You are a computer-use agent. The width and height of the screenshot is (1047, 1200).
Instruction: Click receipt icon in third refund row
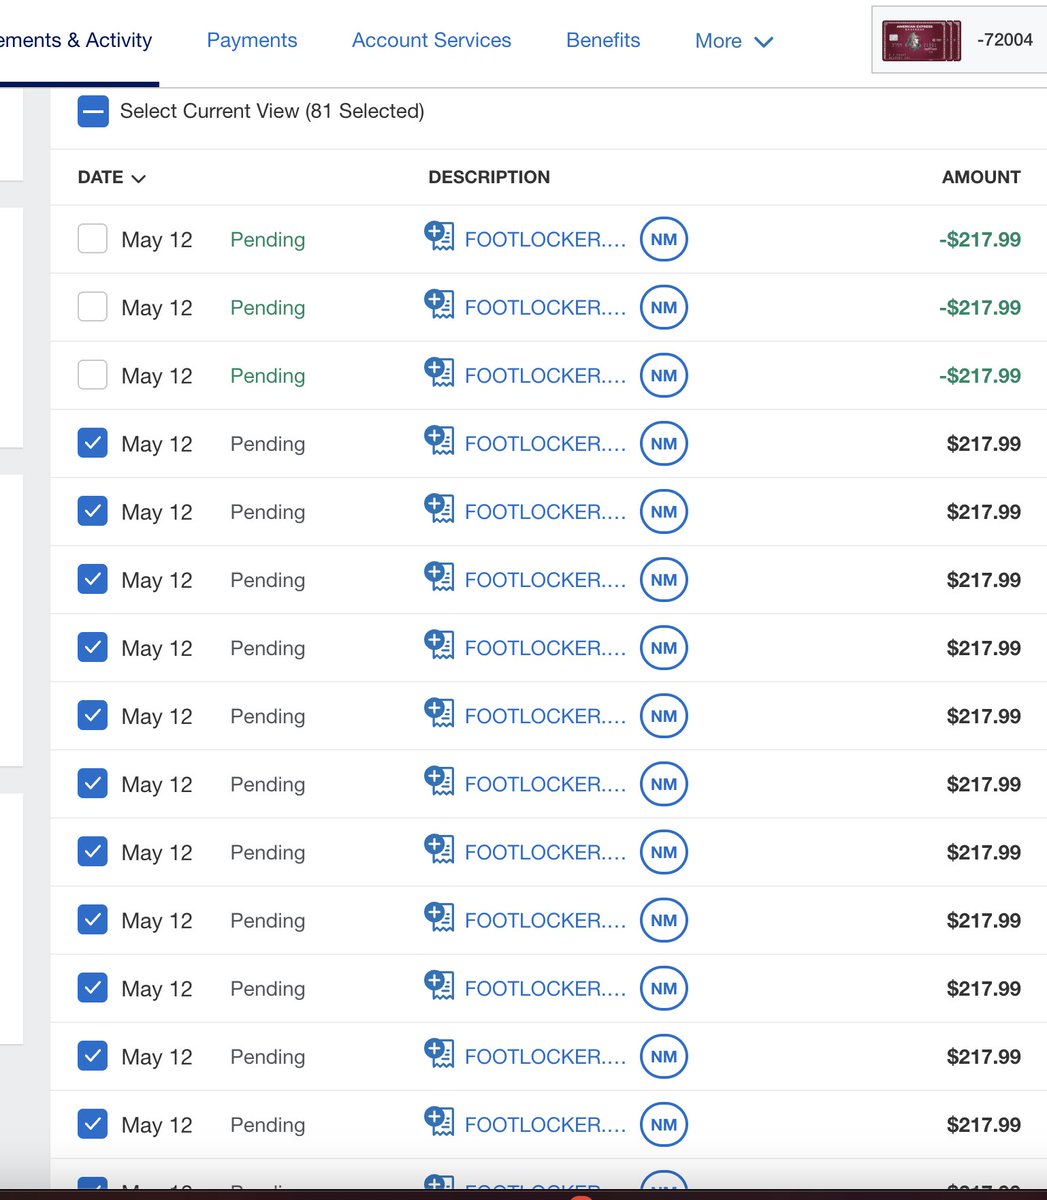(439, 373)
